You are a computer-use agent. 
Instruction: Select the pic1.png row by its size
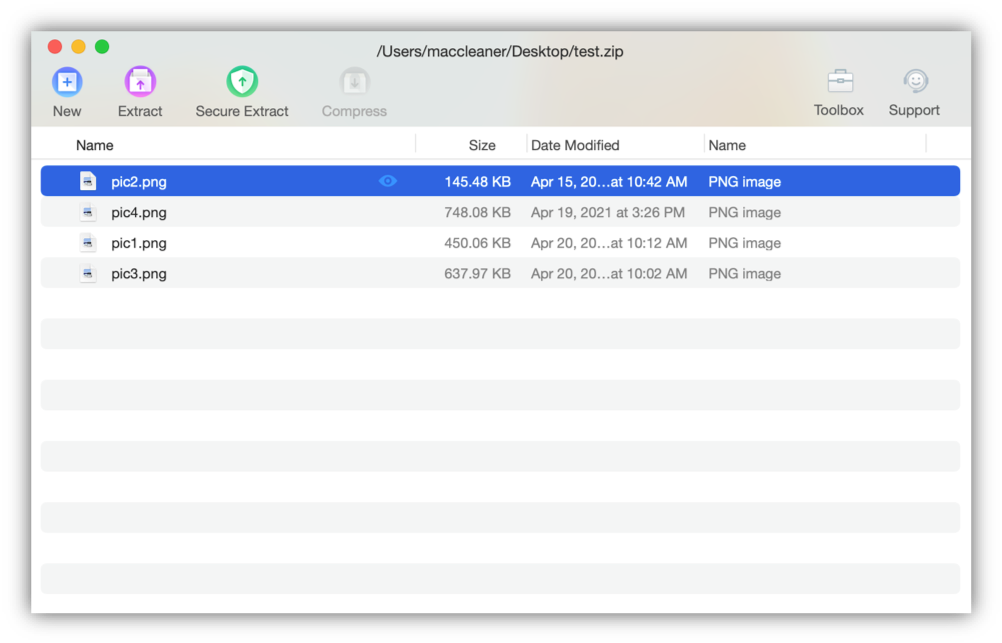477,243
